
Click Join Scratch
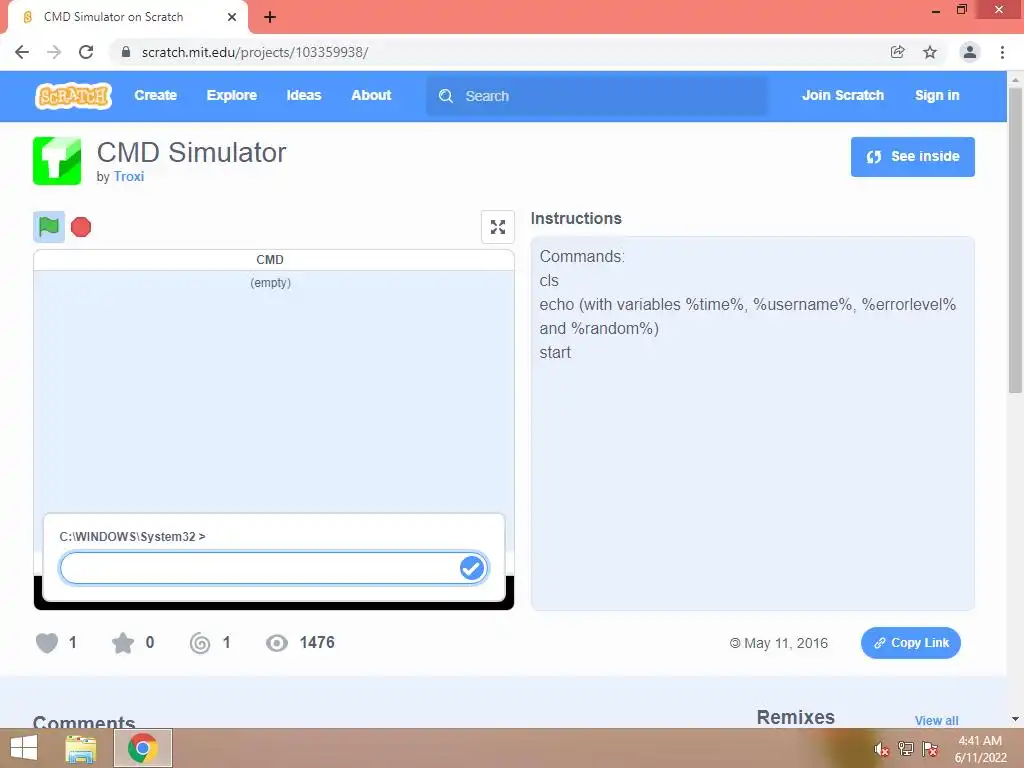(x=842, y=95)
